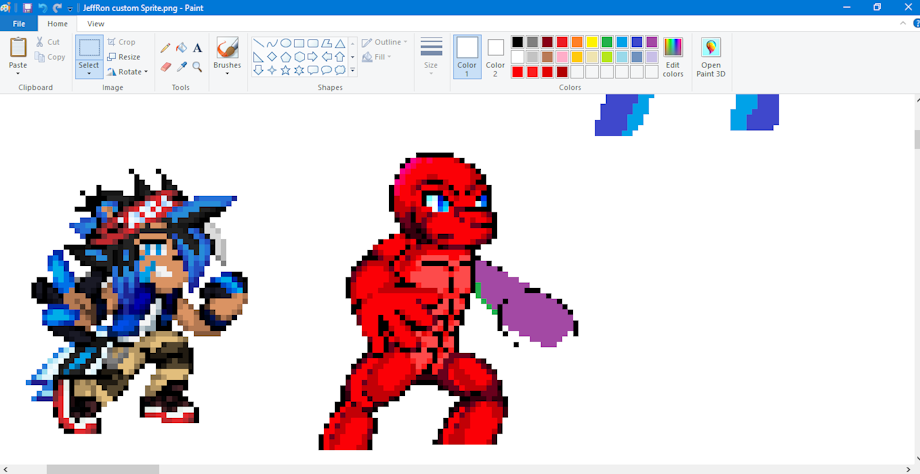This screenshot has height=474, width=920.
Task: Click the Brushes tool icon
Action: pos(227,48)
